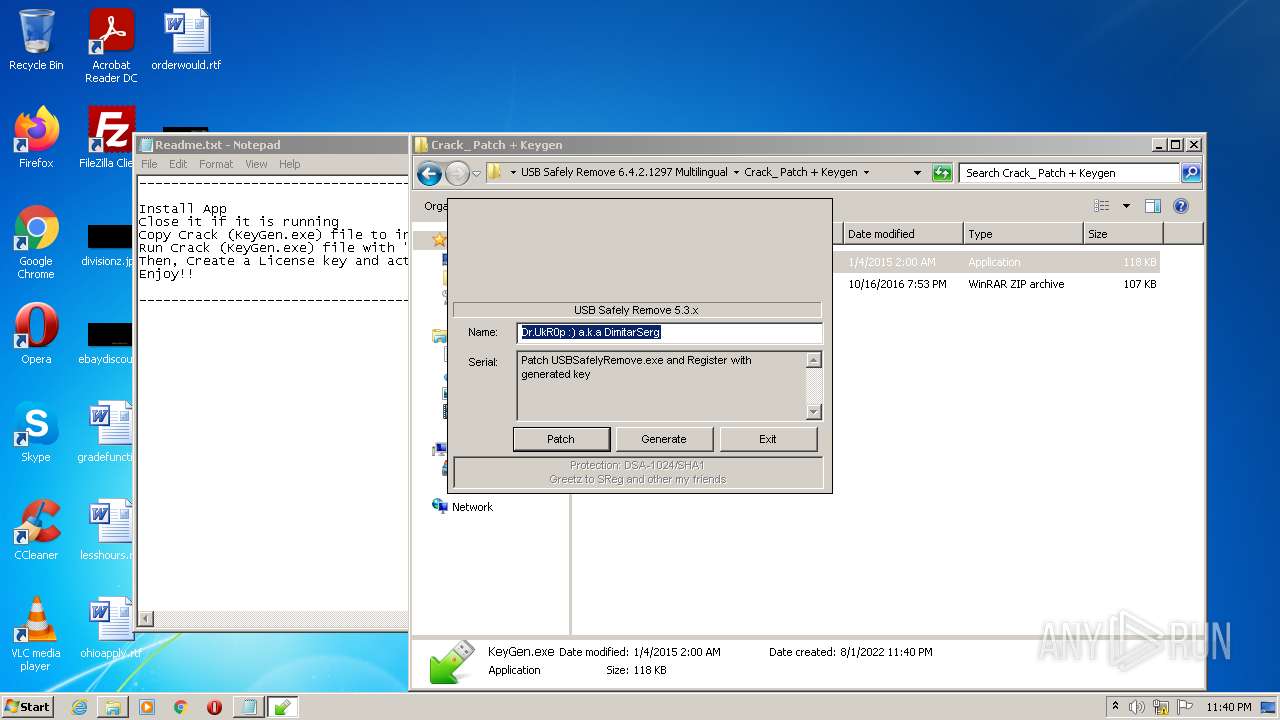Open the Recycle Bin desktop icon
Screen dimensions: 1280x720
36,40
